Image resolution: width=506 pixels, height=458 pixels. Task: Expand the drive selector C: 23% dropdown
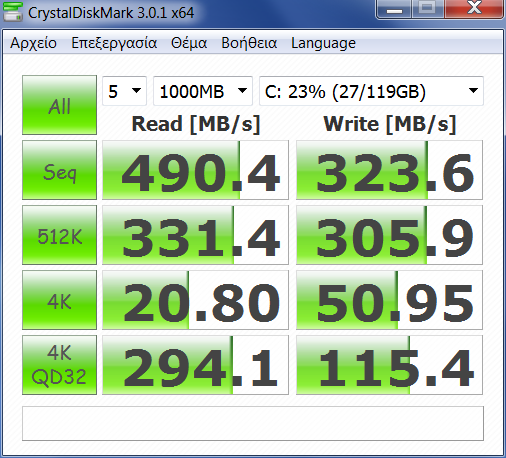[x=371, y=91]
